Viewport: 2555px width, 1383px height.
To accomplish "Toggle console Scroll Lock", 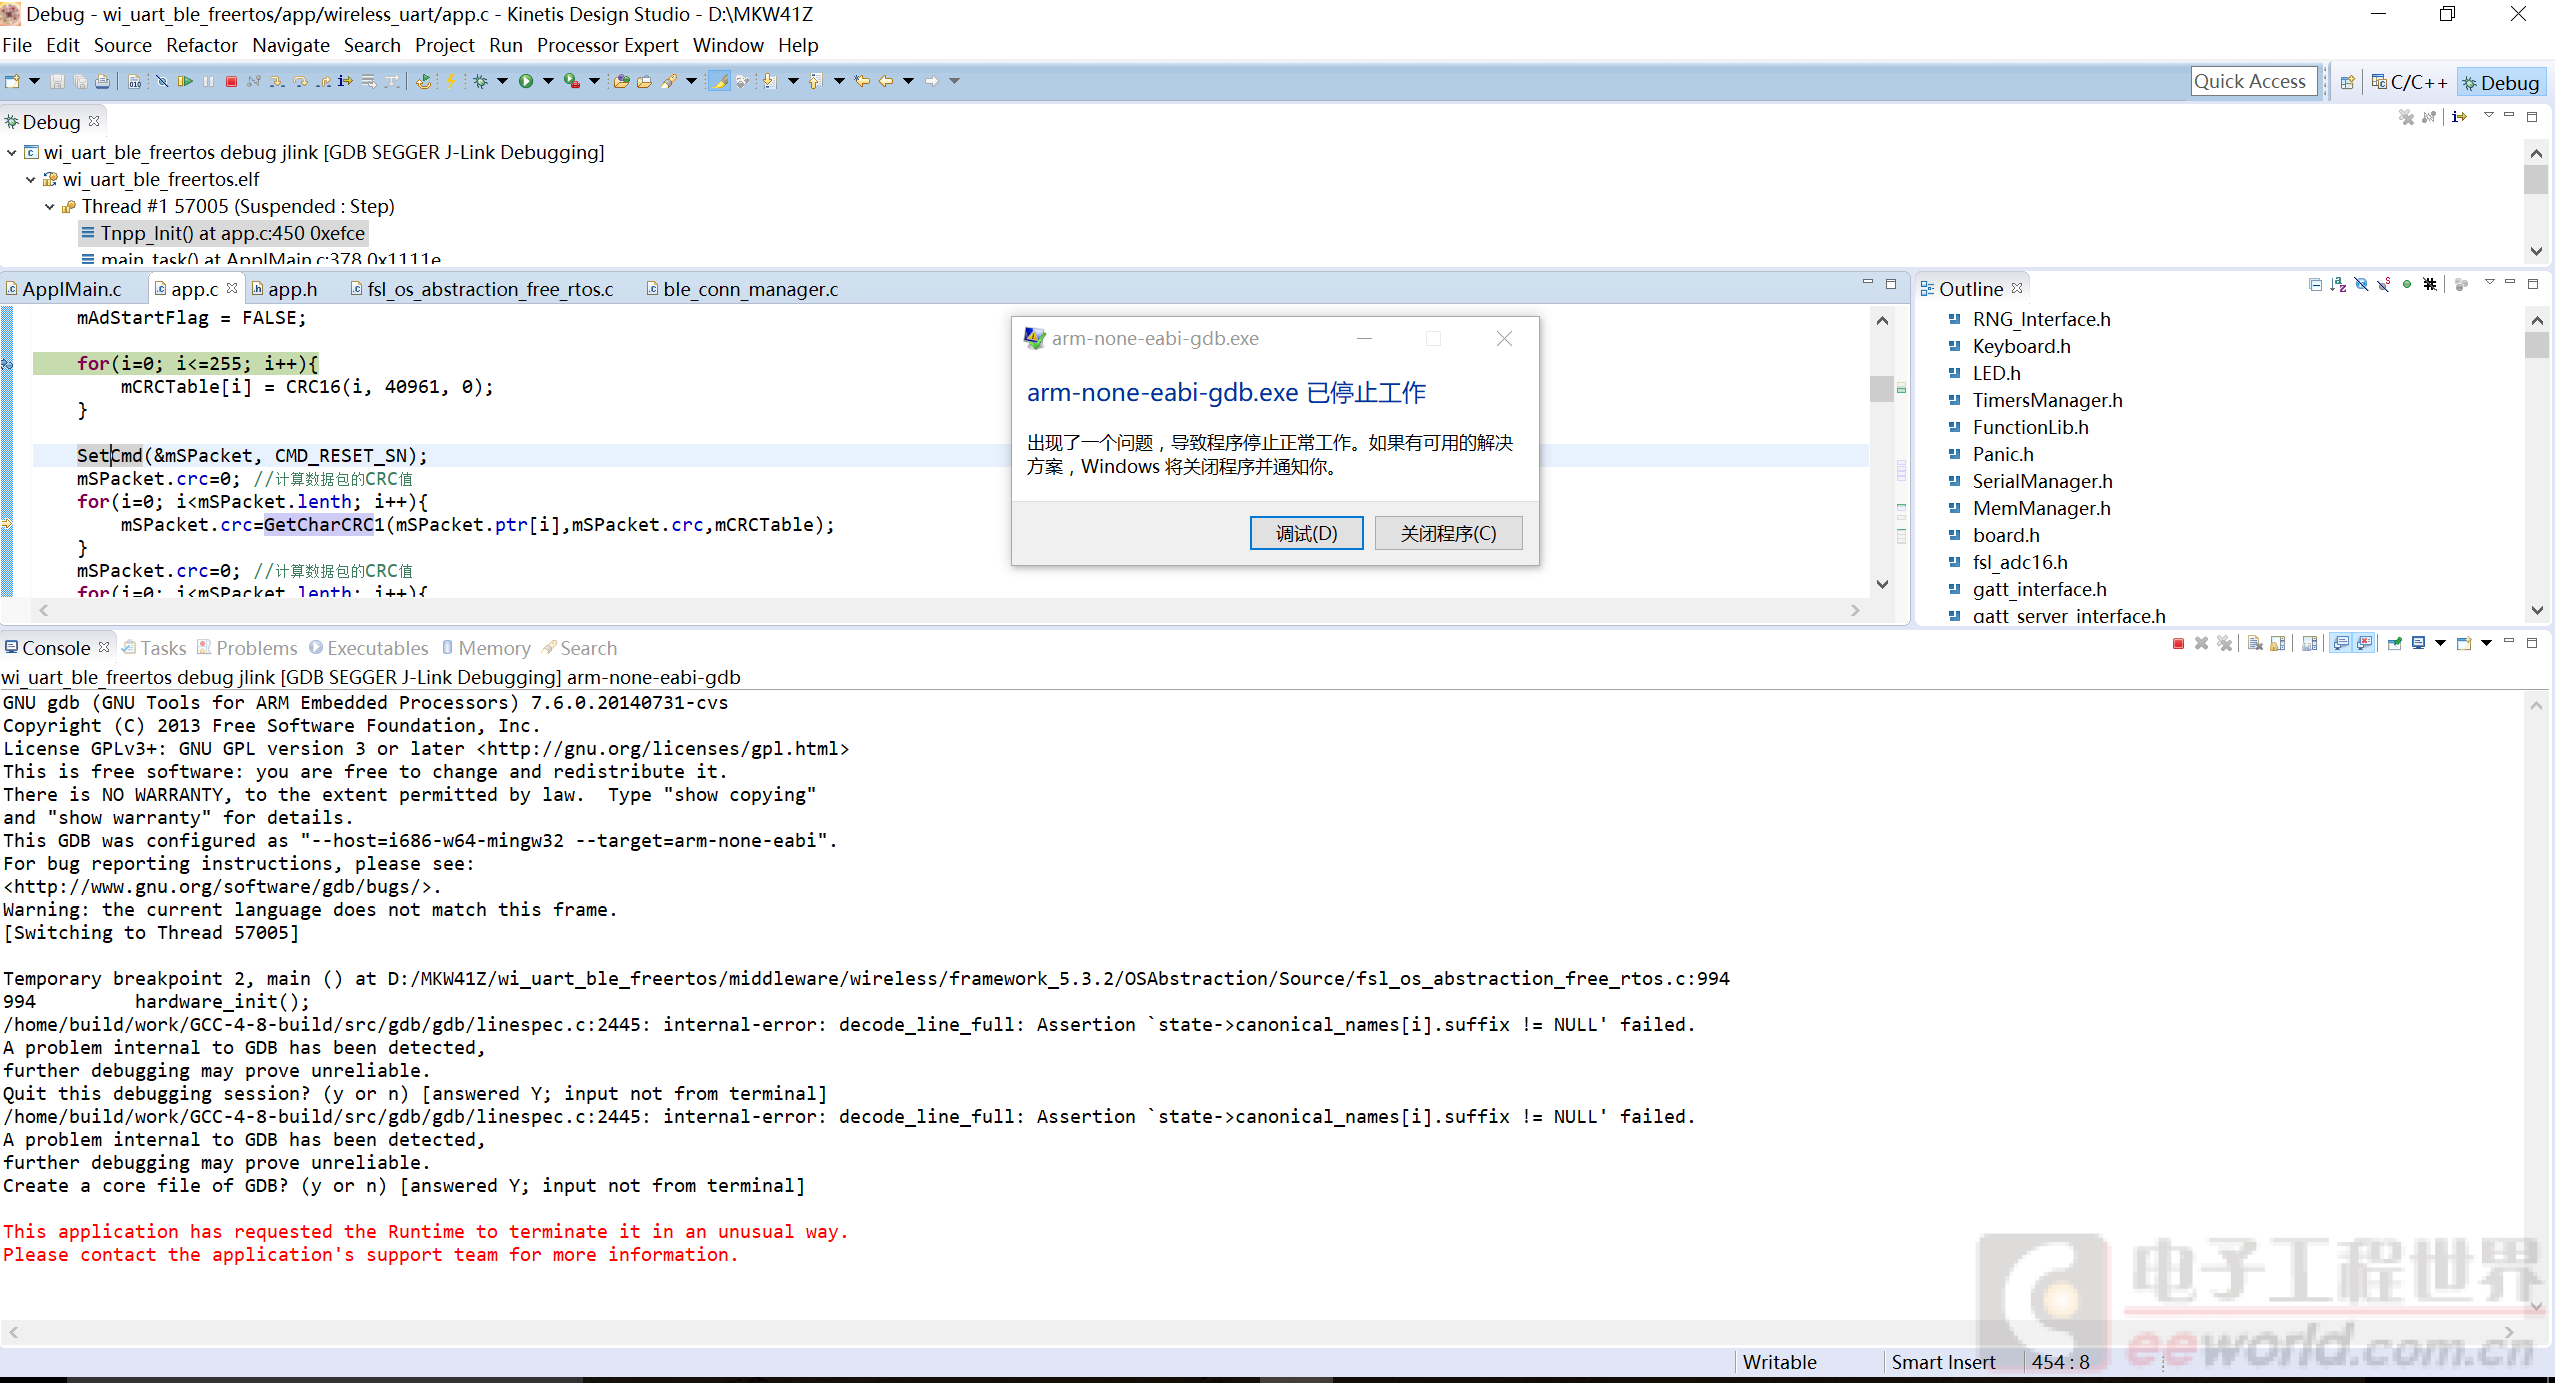I will point(2277,644).
